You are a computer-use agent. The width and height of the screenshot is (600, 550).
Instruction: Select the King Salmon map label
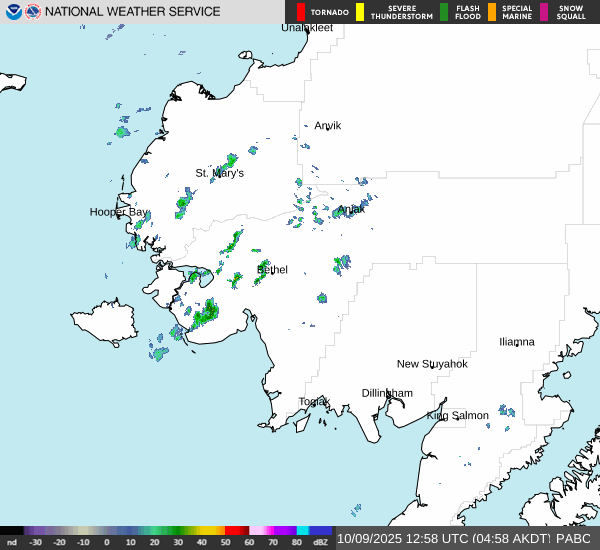[x=457, y=415]
